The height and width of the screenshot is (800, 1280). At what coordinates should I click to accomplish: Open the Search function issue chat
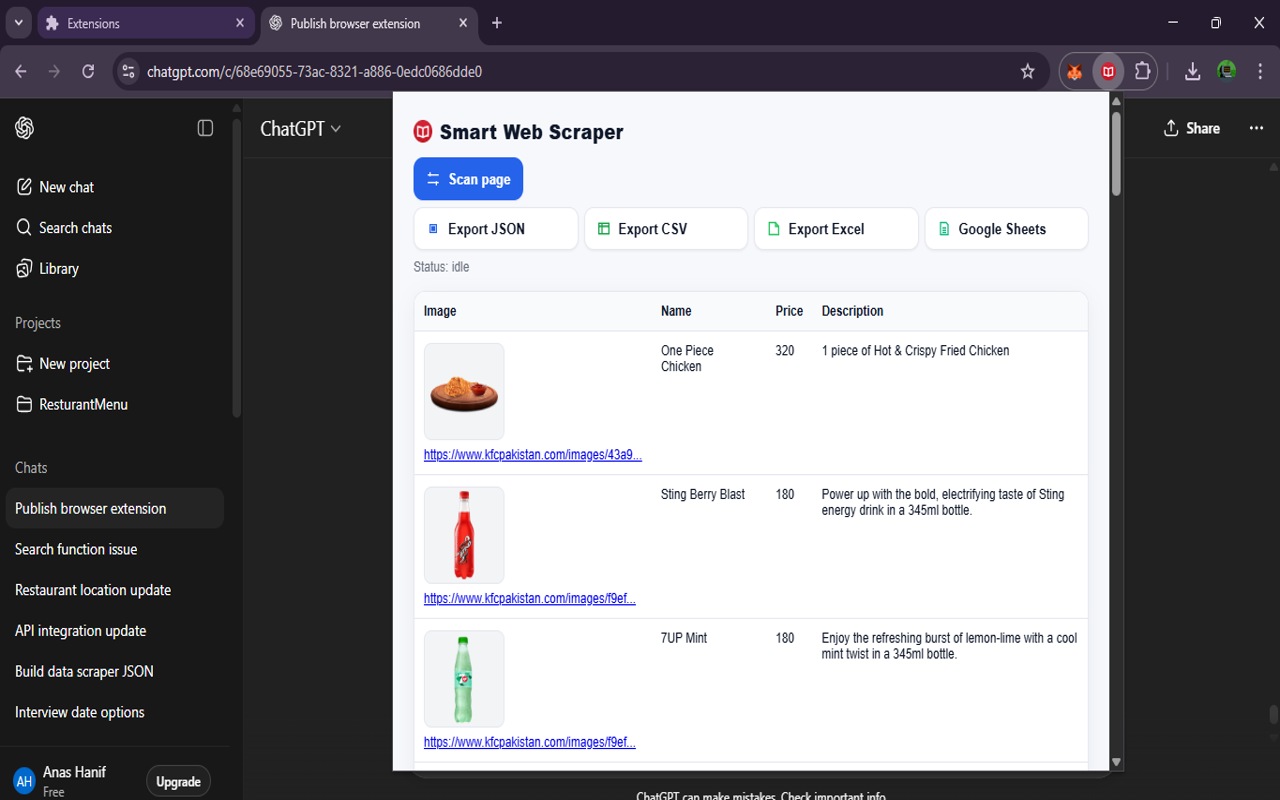coord(115,549)
